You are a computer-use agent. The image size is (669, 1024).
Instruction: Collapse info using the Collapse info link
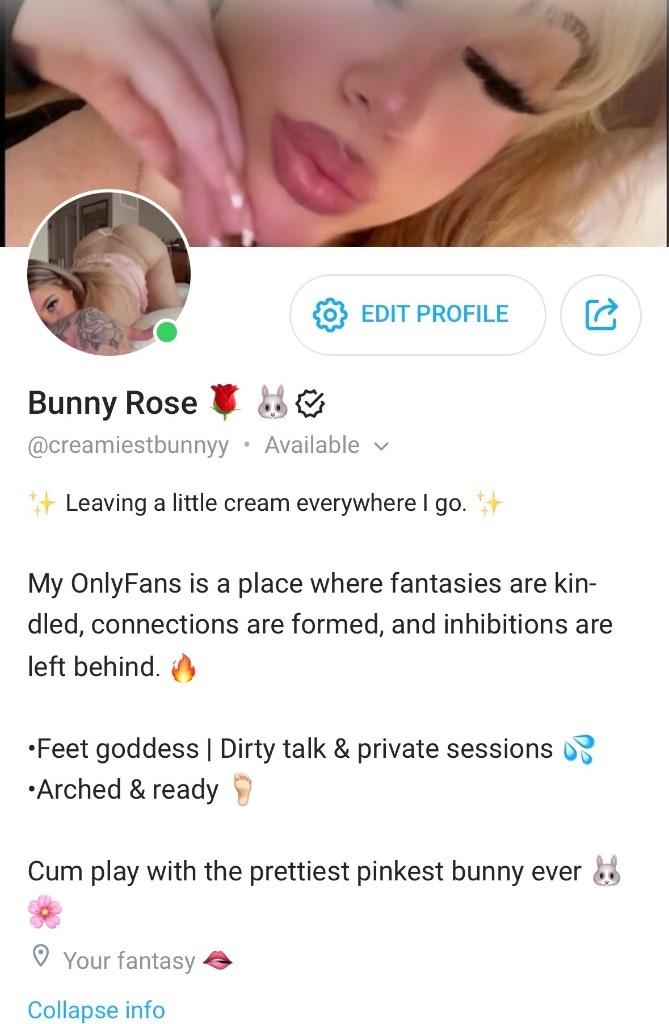point(96,1010)
